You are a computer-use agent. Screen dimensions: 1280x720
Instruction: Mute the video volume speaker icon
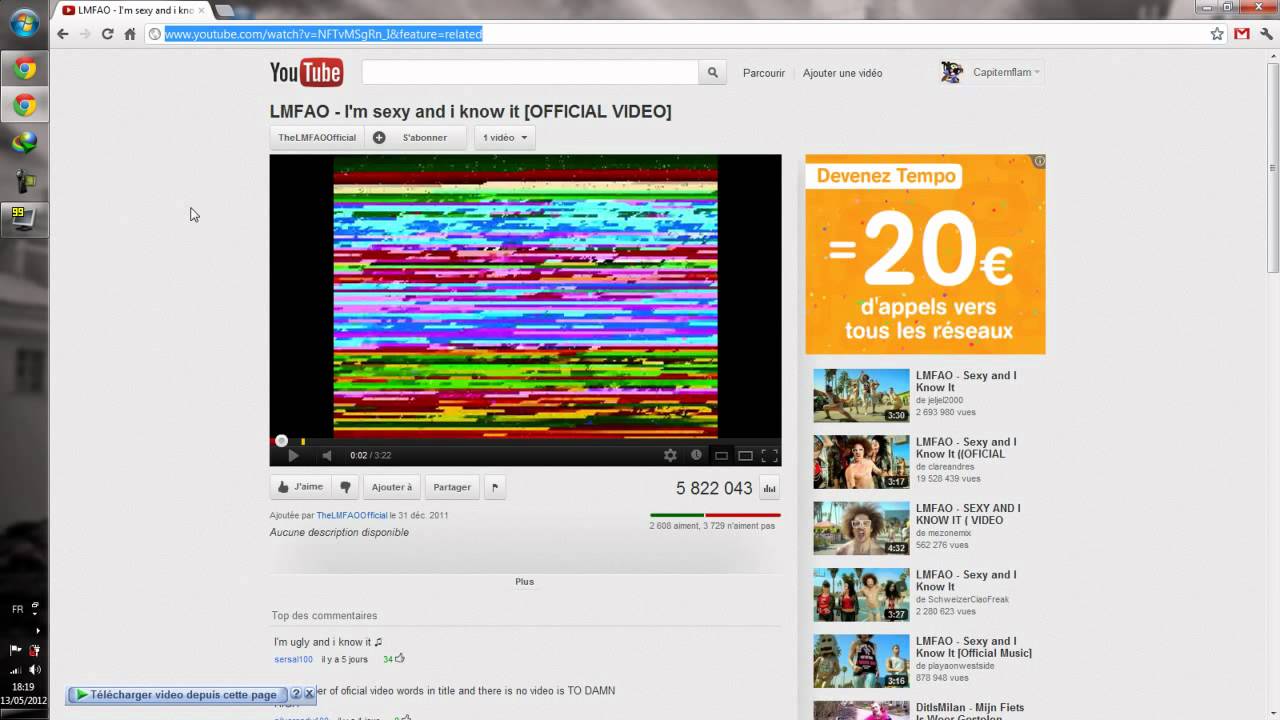(x=326, y=455)
